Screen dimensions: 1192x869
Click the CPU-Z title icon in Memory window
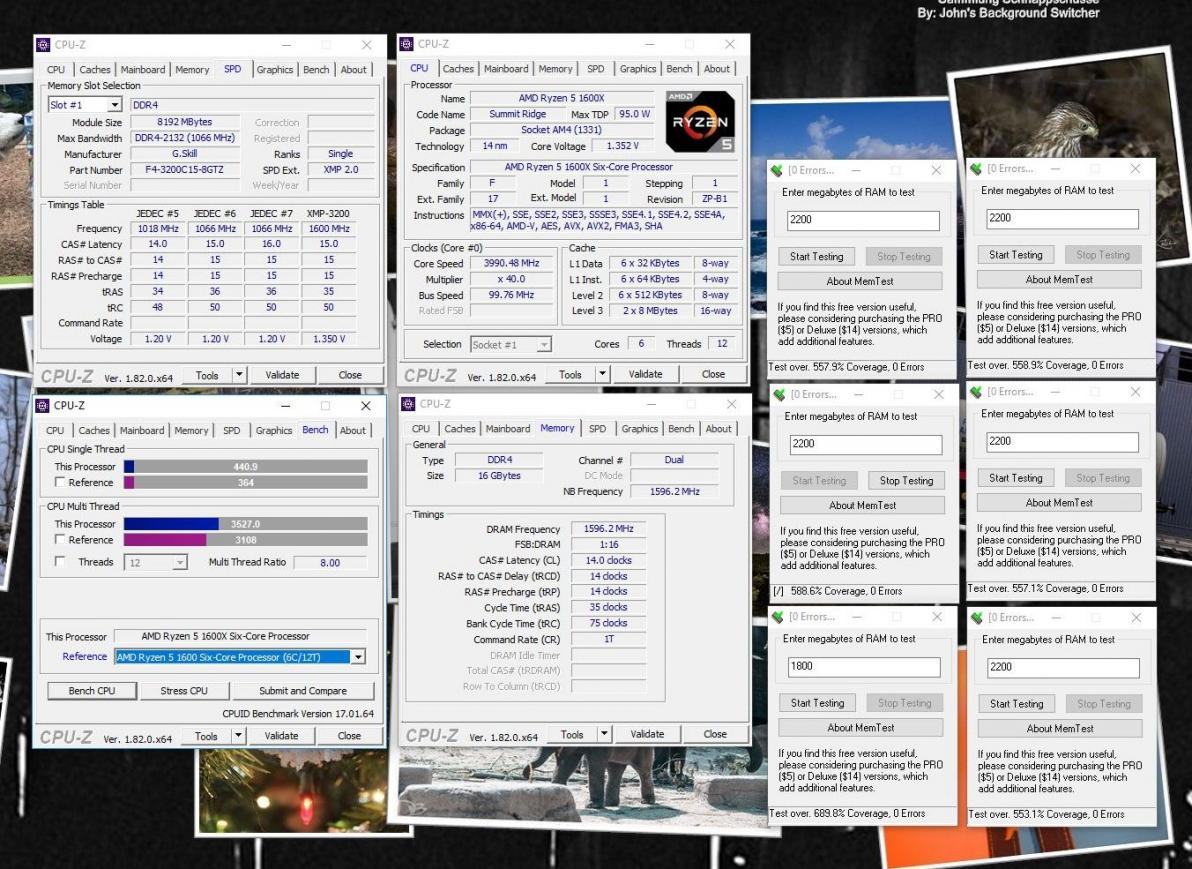(407, 404)
